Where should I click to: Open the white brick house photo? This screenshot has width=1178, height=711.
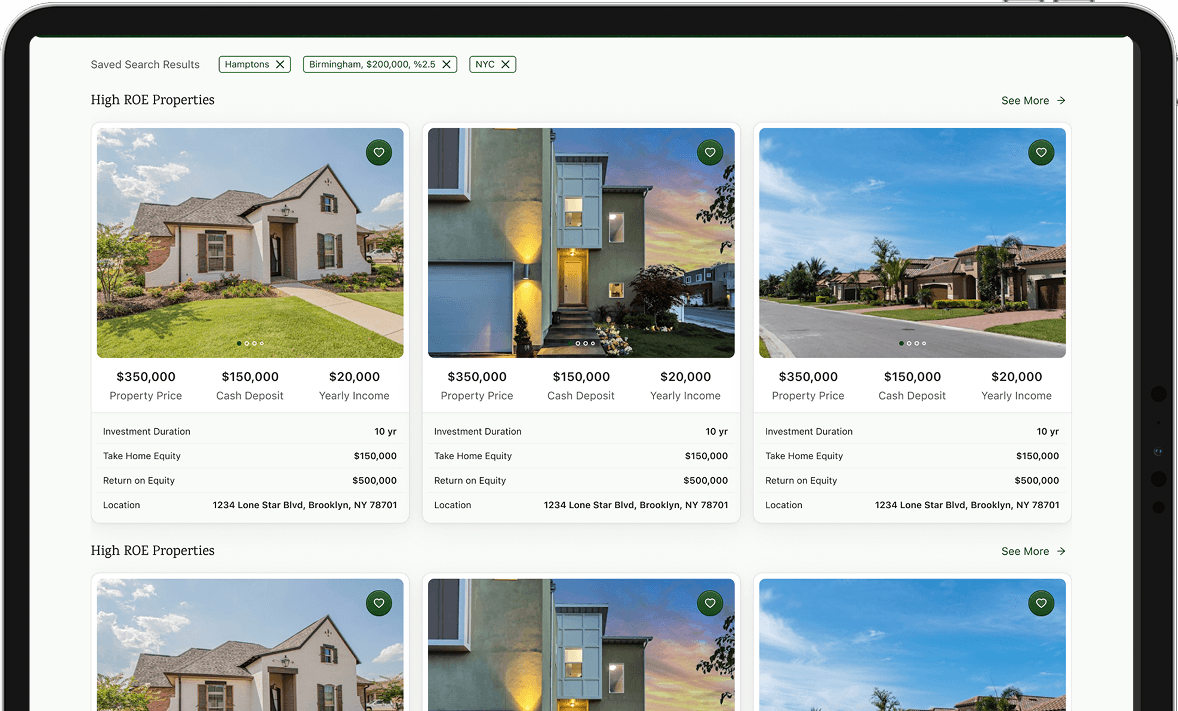click(x=250, y=242)
